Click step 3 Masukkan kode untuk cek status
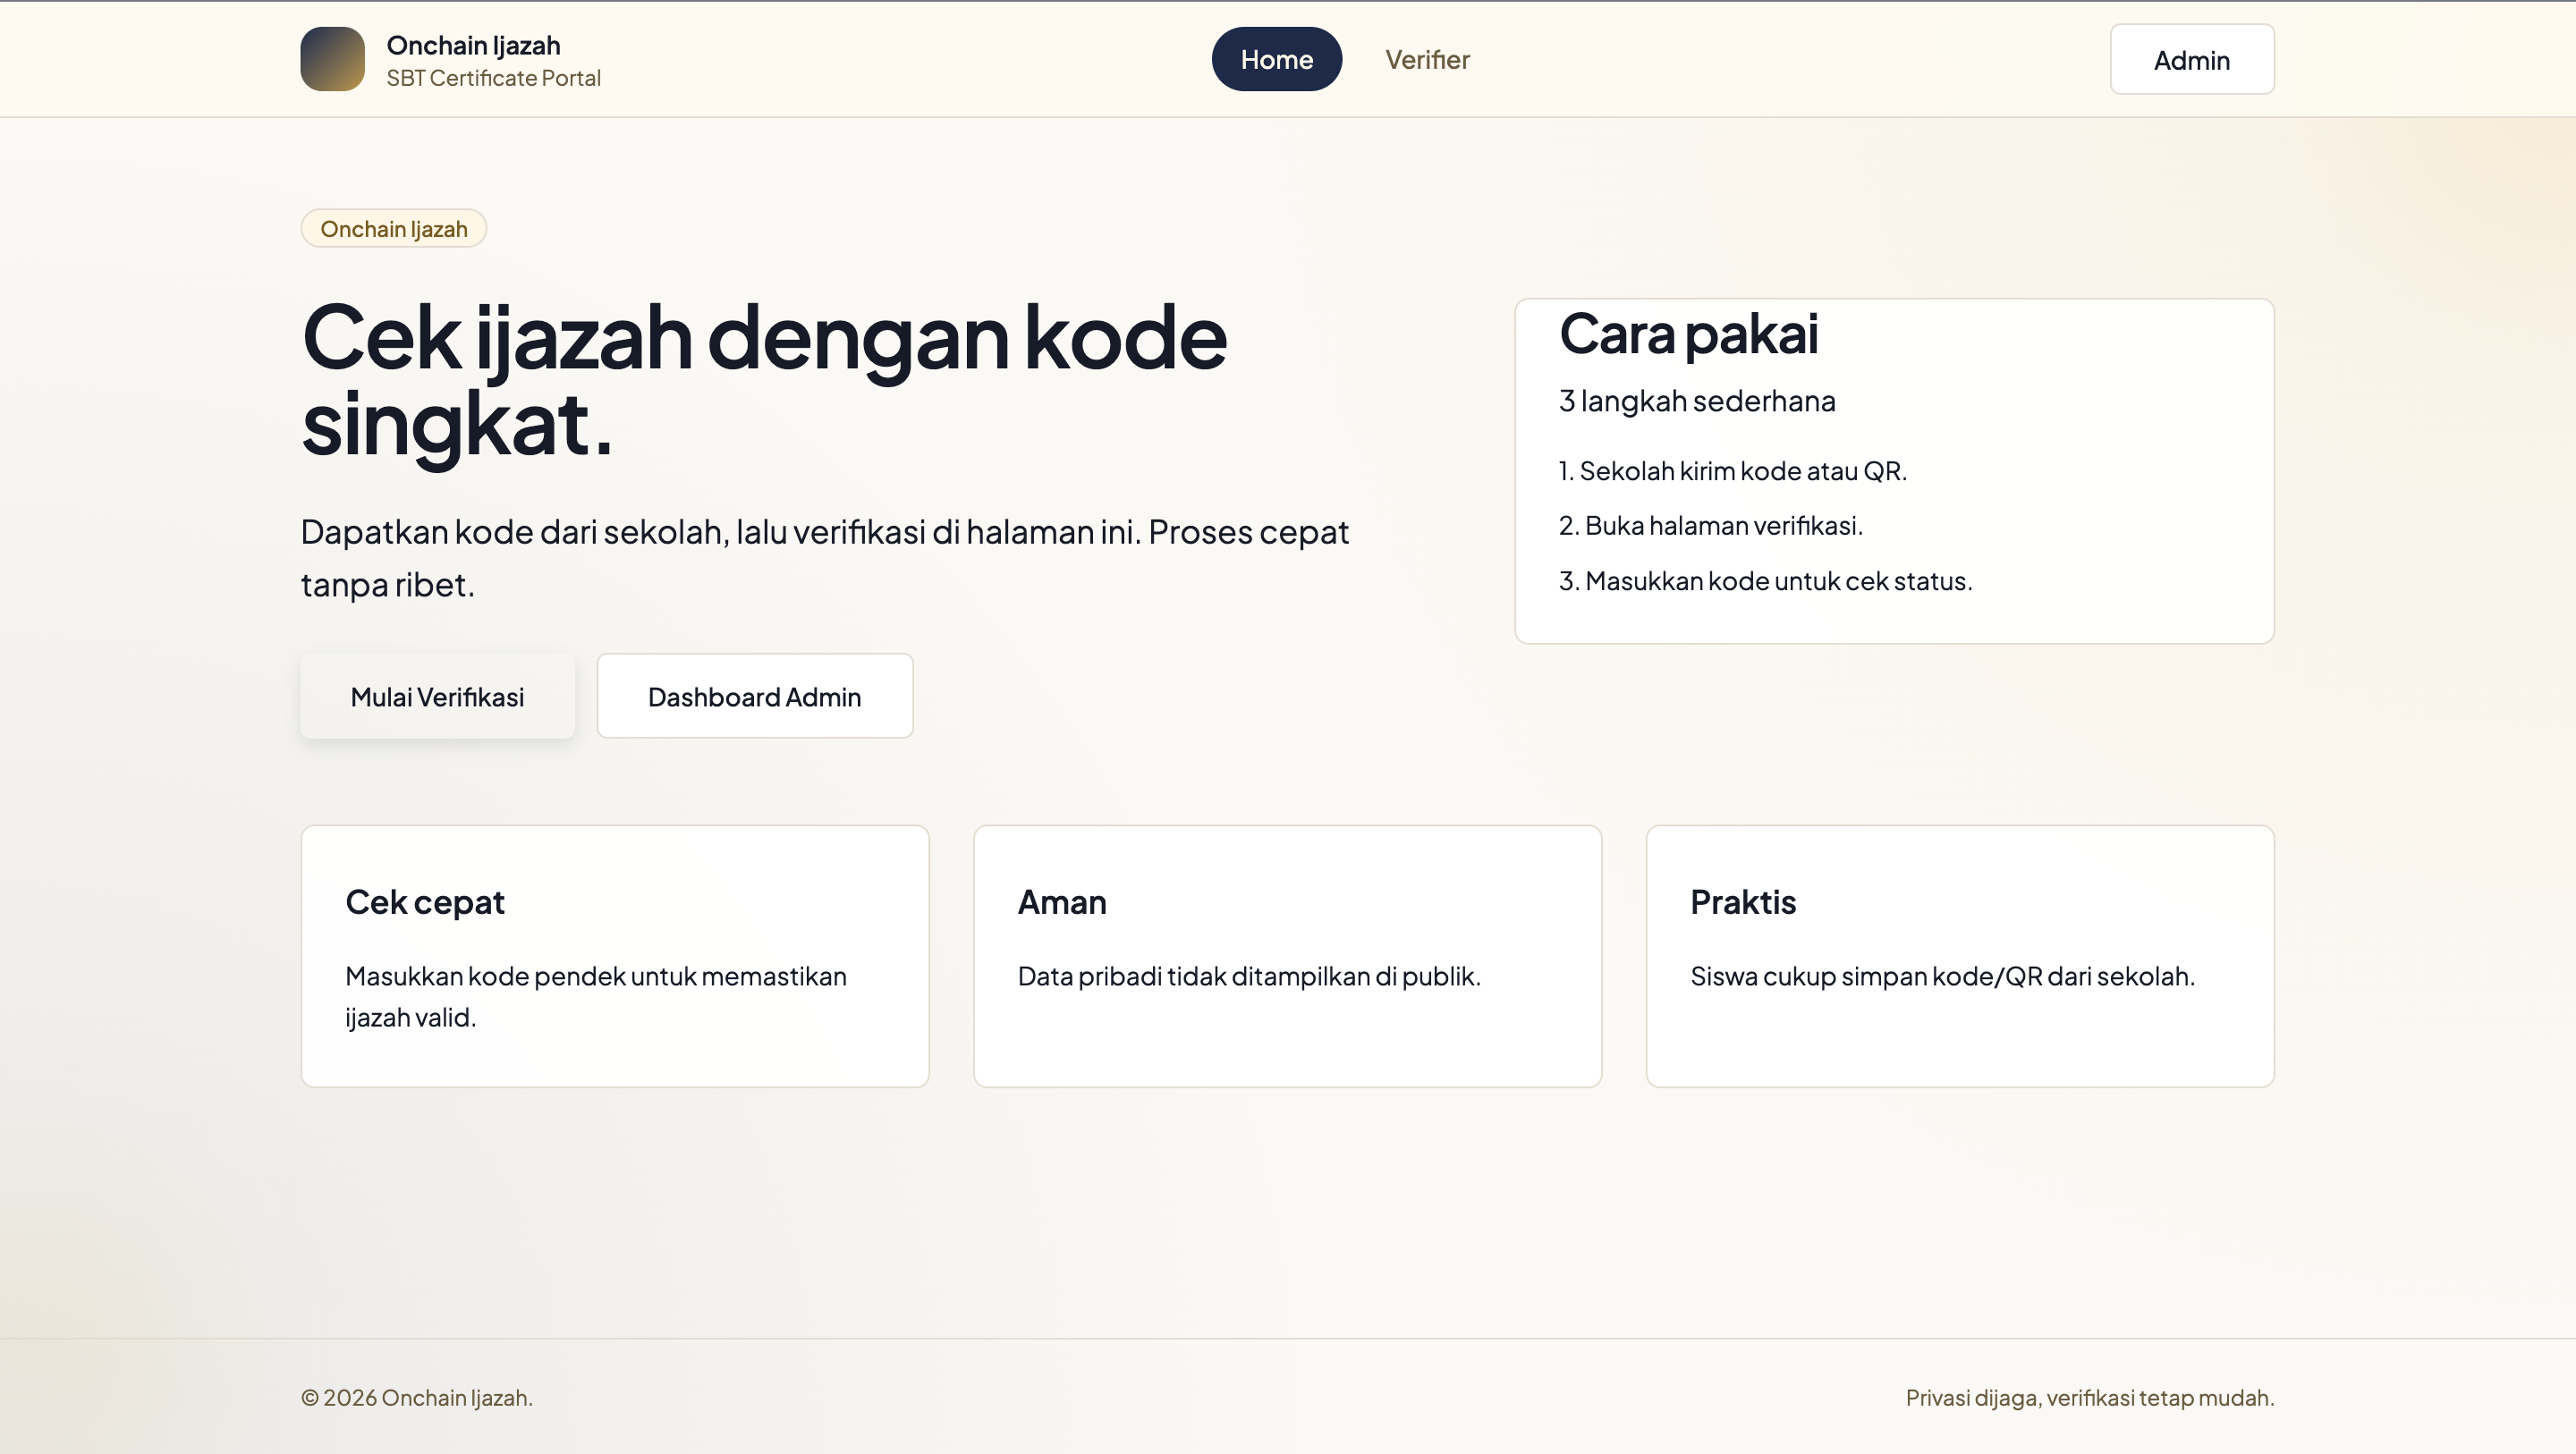2576x1454 pixels. 1766,581
